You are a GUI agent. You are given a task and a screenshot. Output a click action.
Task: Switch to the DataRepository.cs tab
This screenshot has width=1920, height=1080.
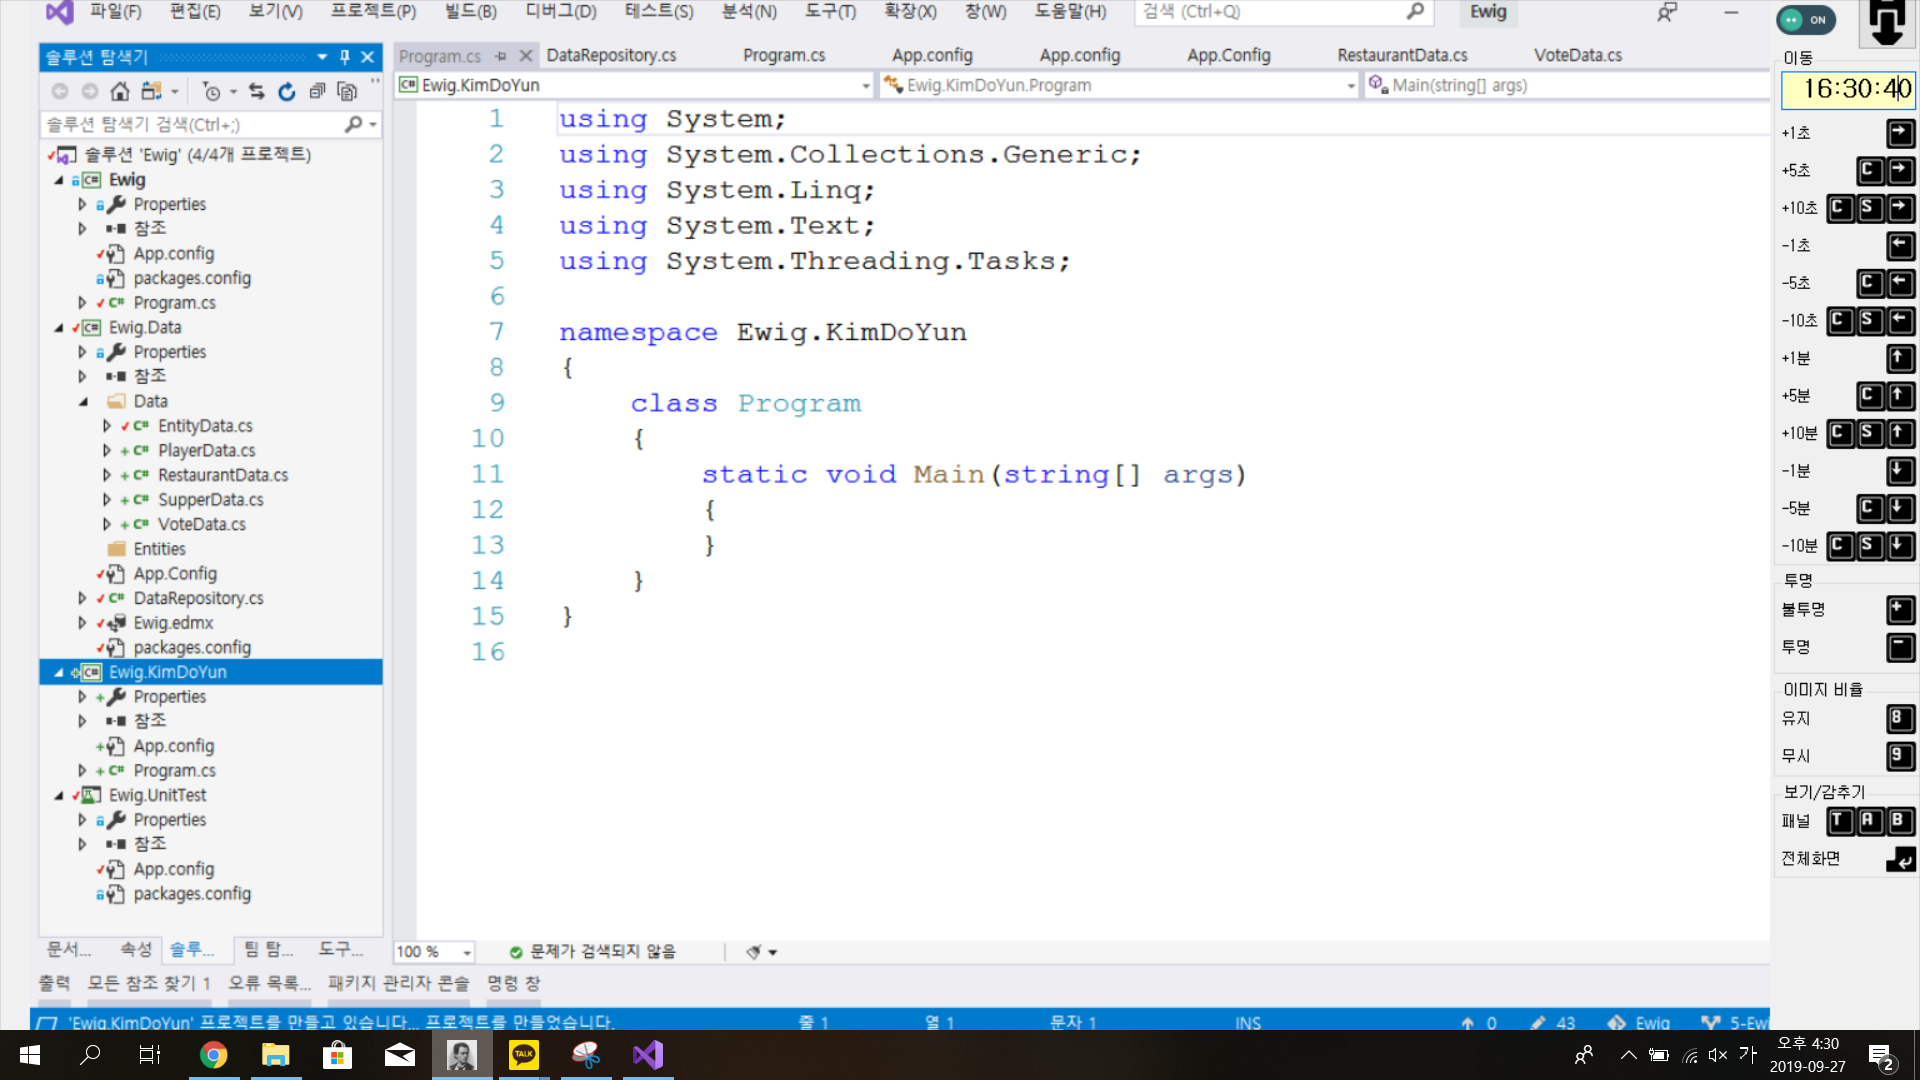pos(611,55)
